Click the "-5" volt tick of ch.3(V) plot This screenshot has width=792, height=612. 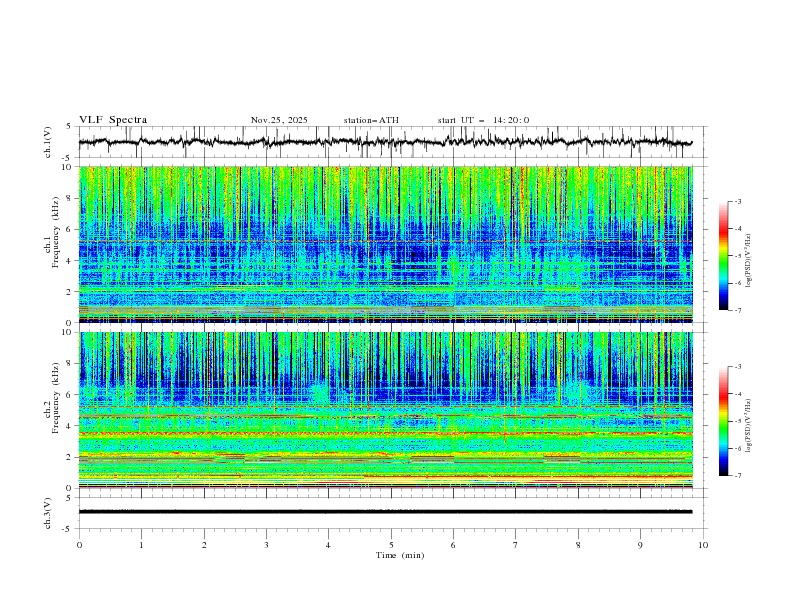point(68,529)
